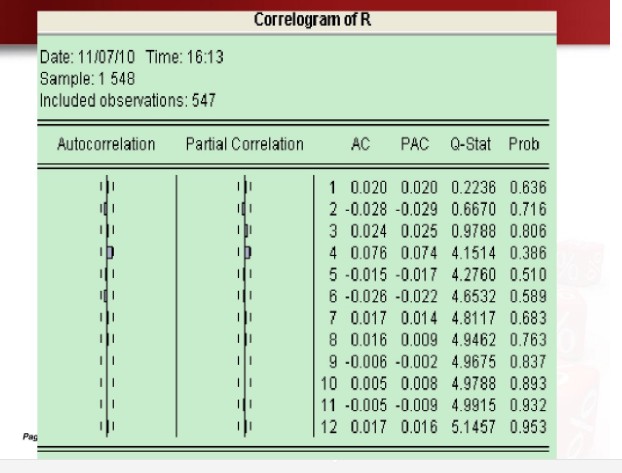Select PAC value -0.029

(x=417, y=209)
